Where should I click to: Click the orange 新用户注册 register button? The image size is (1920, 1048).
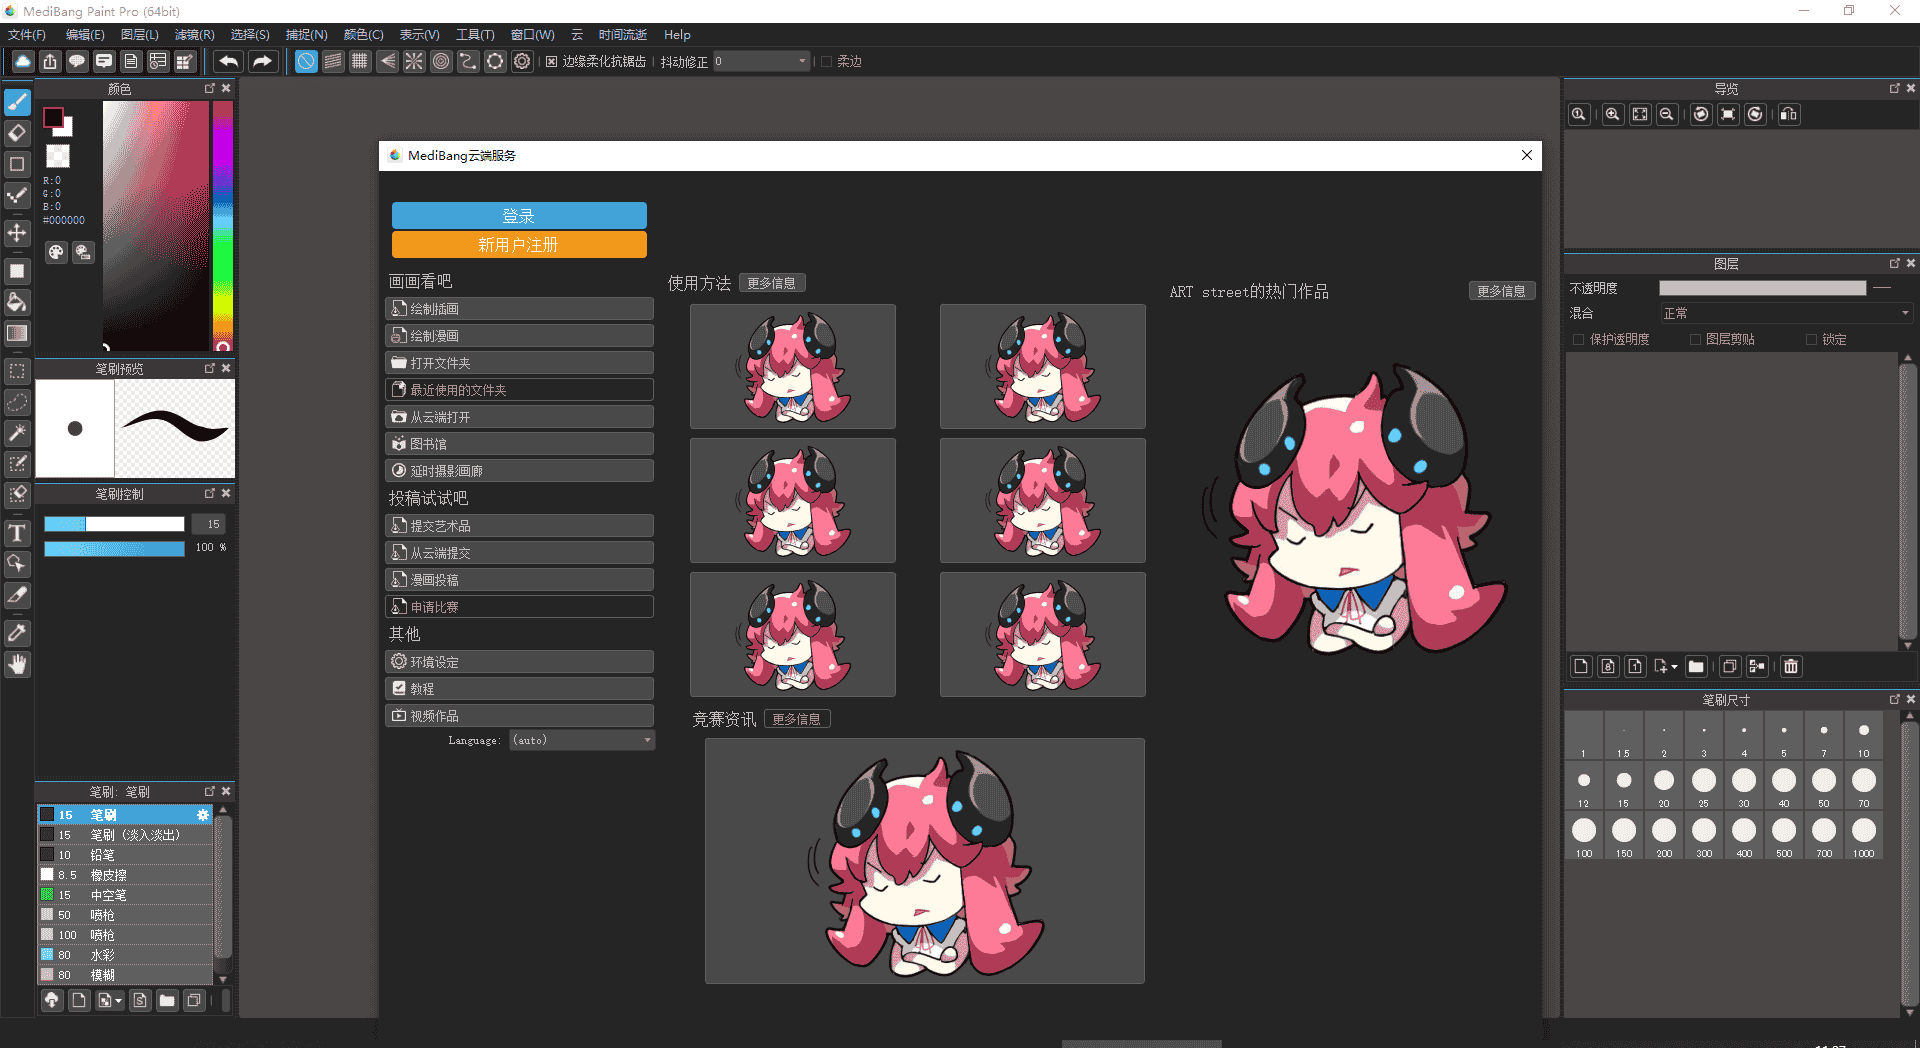pos(519,245)
